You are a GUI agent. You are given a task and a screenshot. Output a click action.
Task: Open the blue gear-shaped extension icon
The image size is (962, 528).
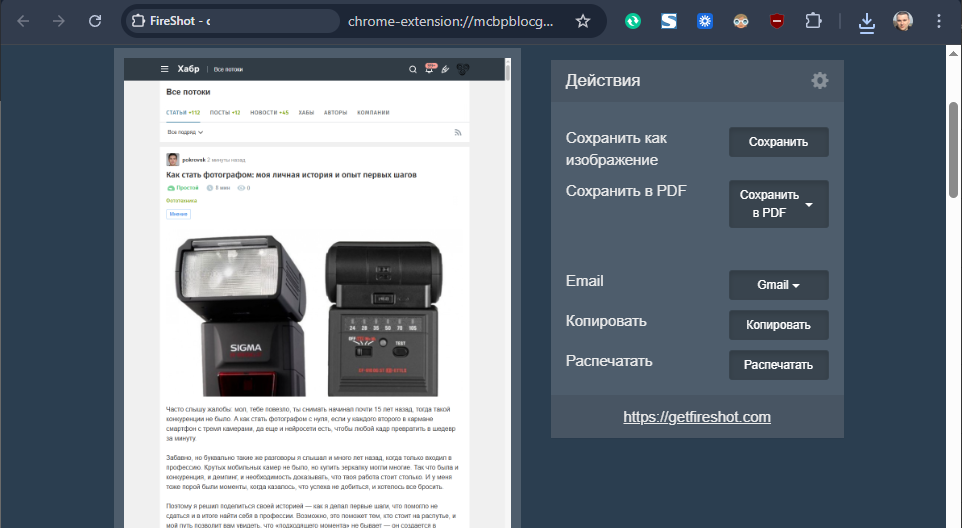tap(705, 21)
